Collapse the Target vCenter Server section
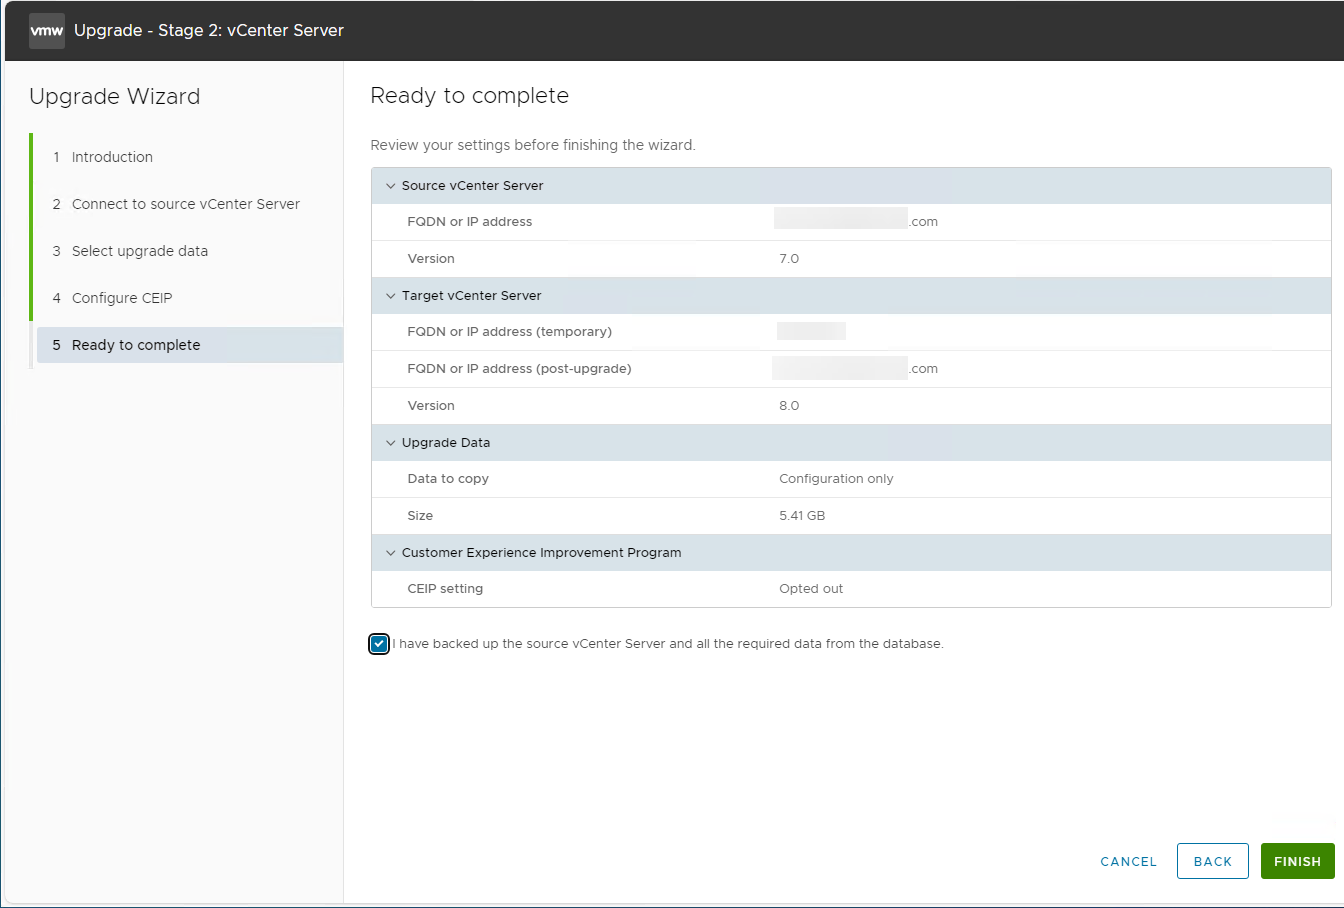The height and width of the screenshot is (908, 1344). [391, 296]
